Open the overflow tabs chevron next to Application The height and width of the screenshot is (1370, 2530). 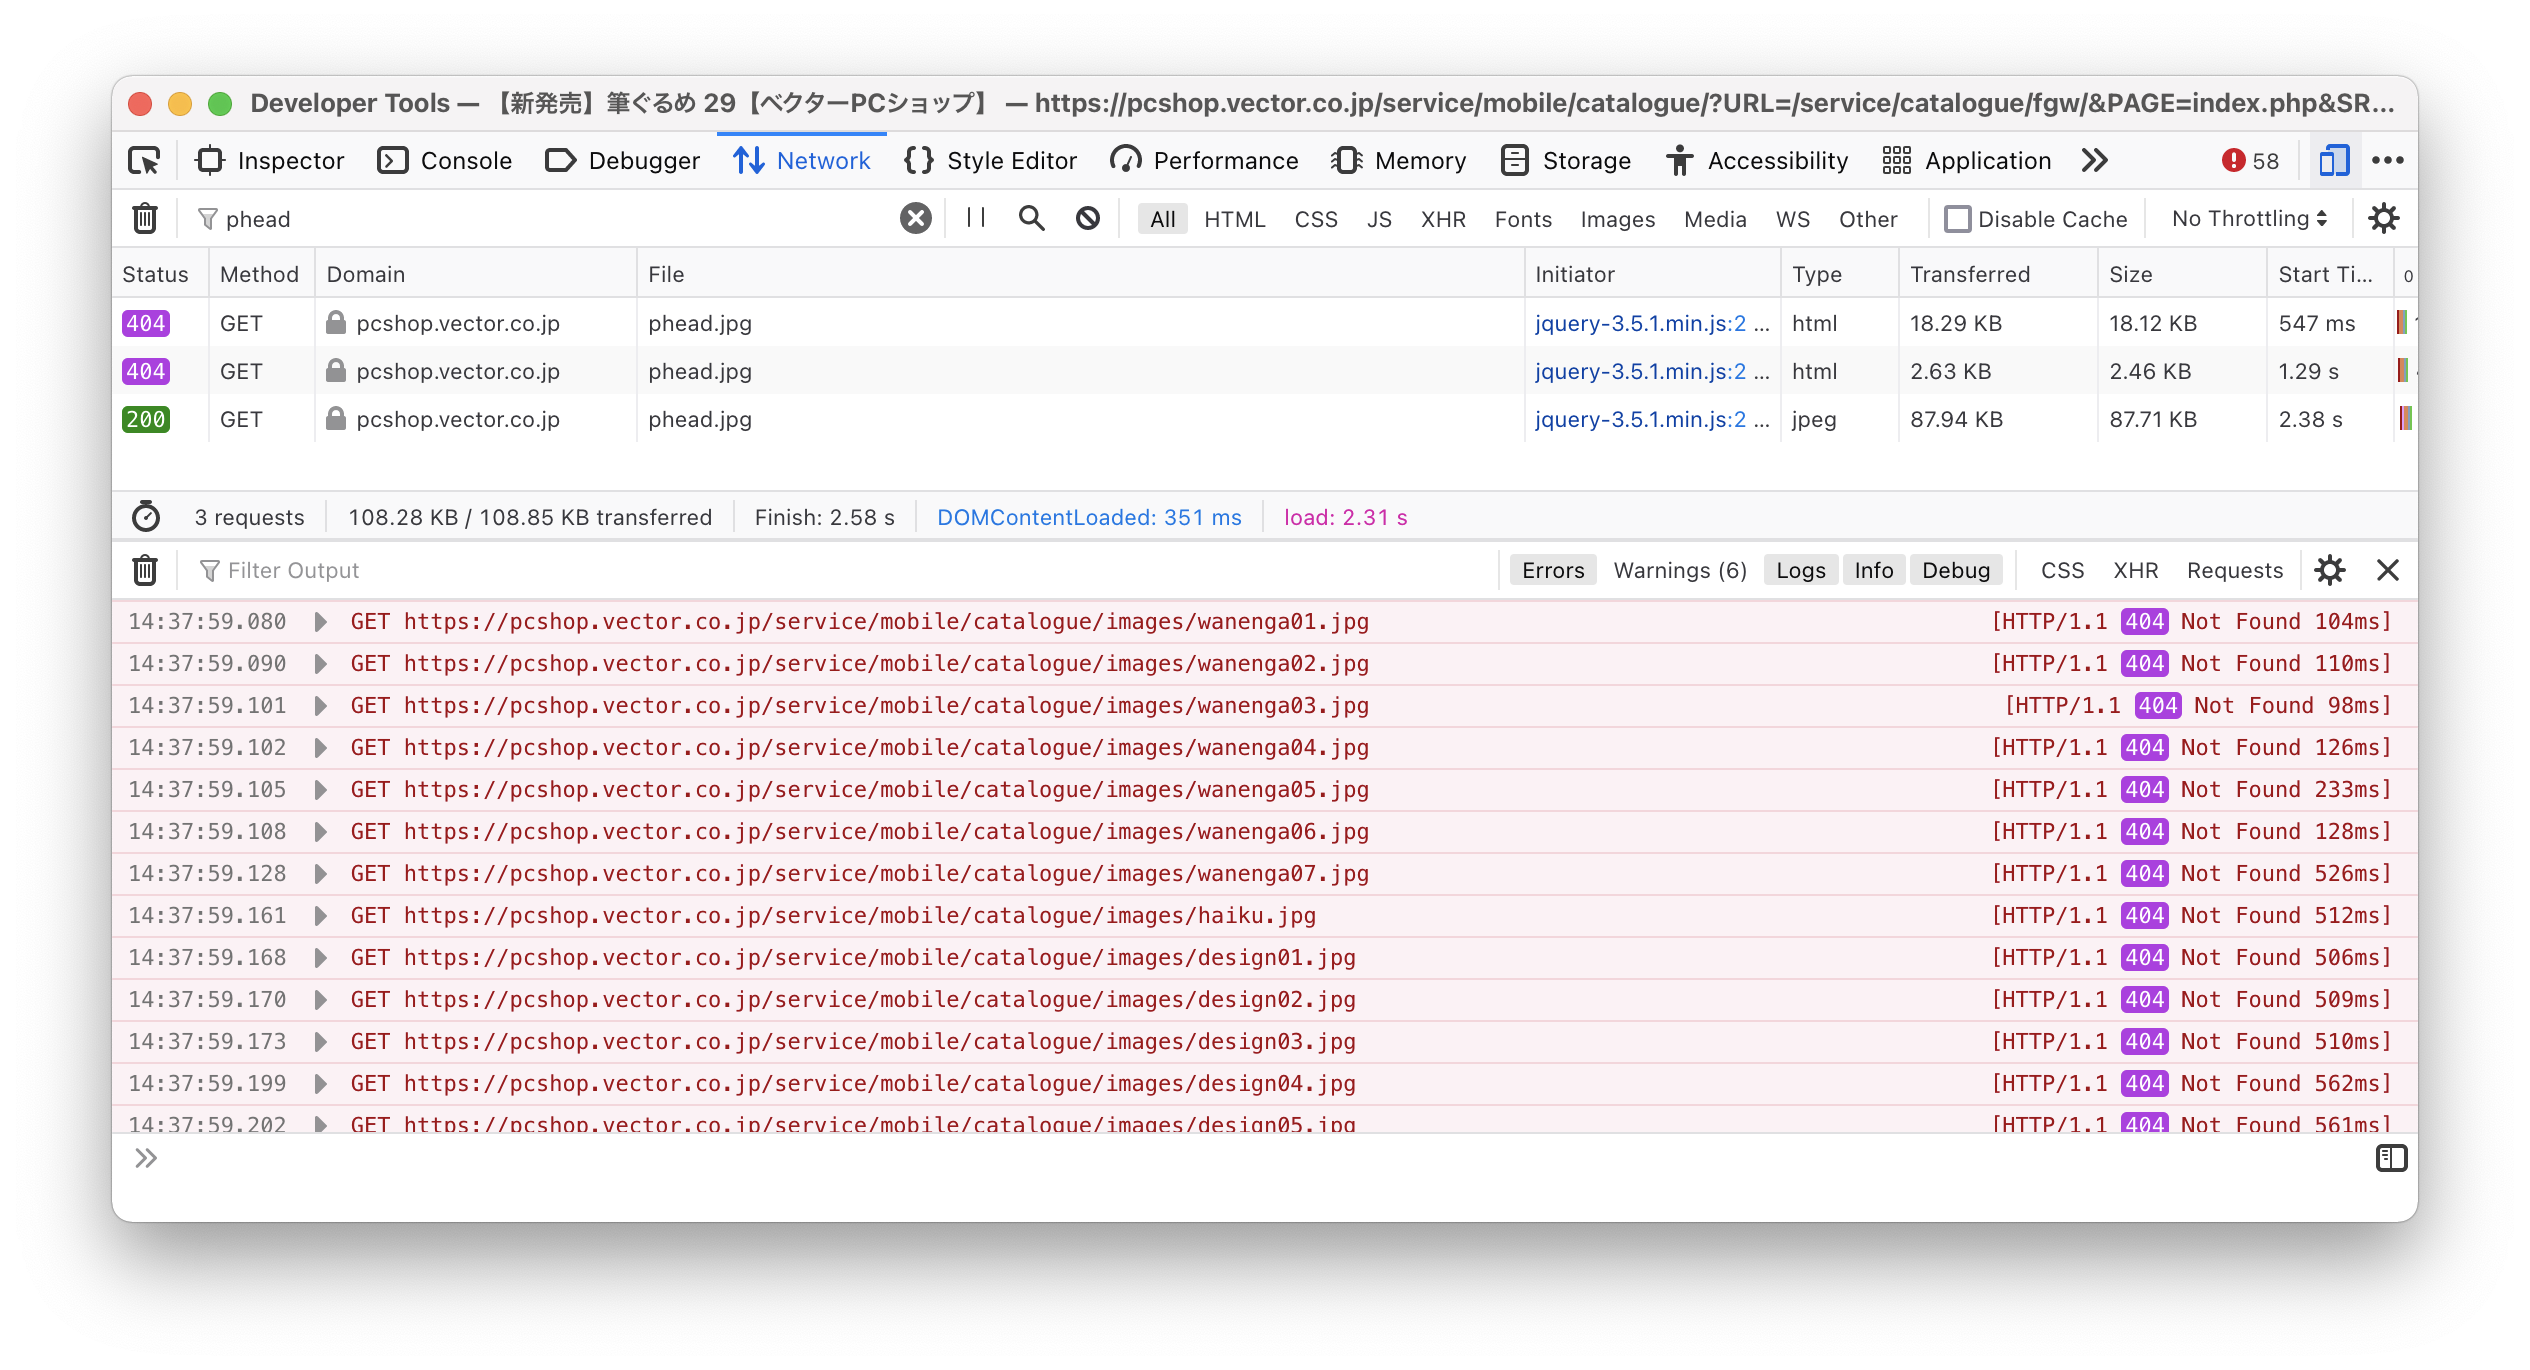[x=2095, y=160]
